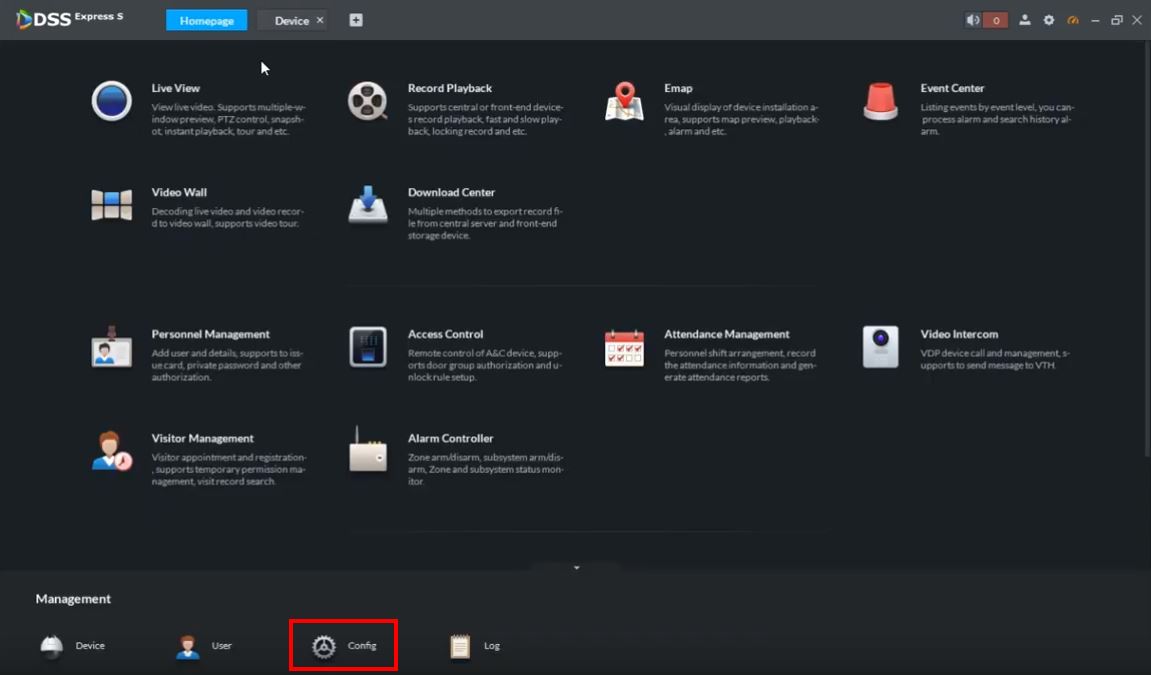Open the Video Intercom icon
The image size is (1151, 675).
click(x=880, y=347)
